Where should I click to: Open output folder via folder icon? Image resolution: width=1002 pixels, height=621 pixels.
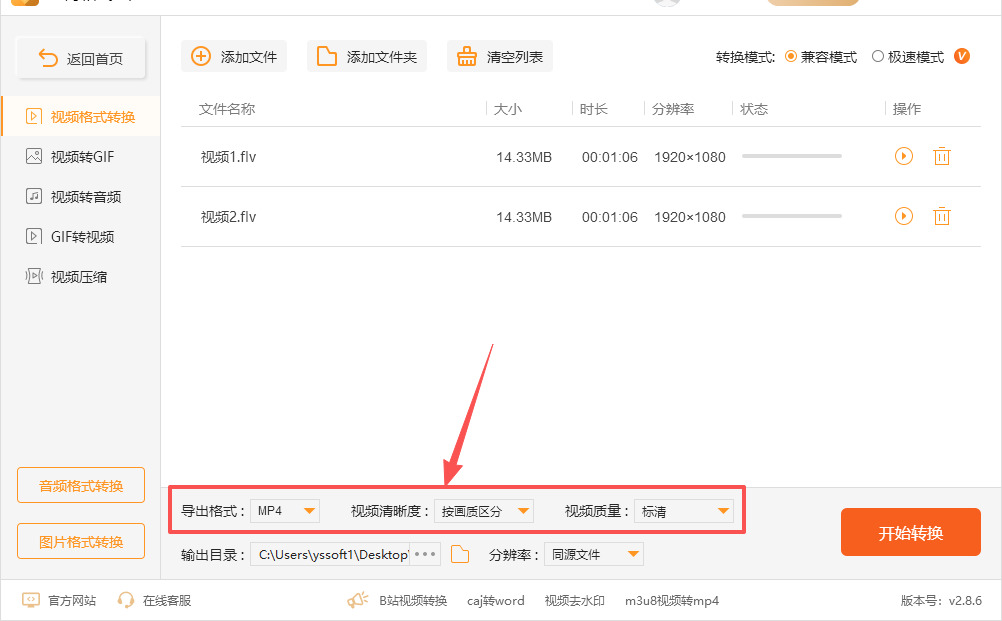(x=460, y=554)
